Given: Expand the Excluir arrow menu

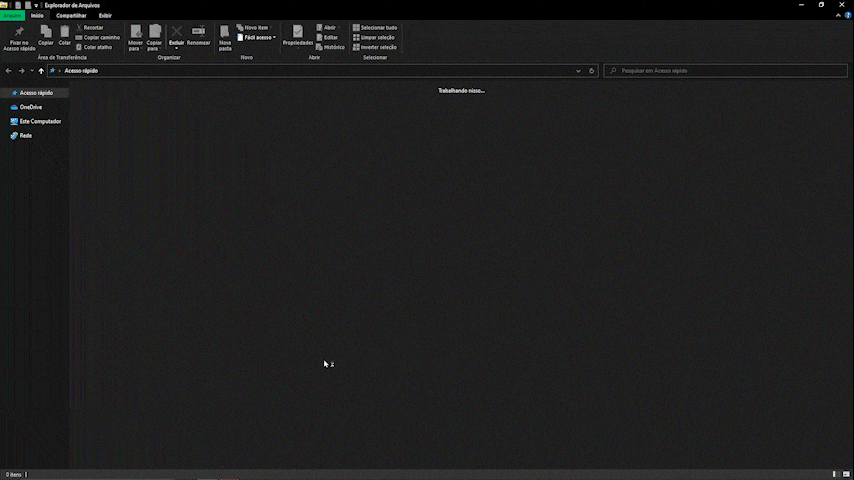Looking at the screenshot, I should pos(176,48).
